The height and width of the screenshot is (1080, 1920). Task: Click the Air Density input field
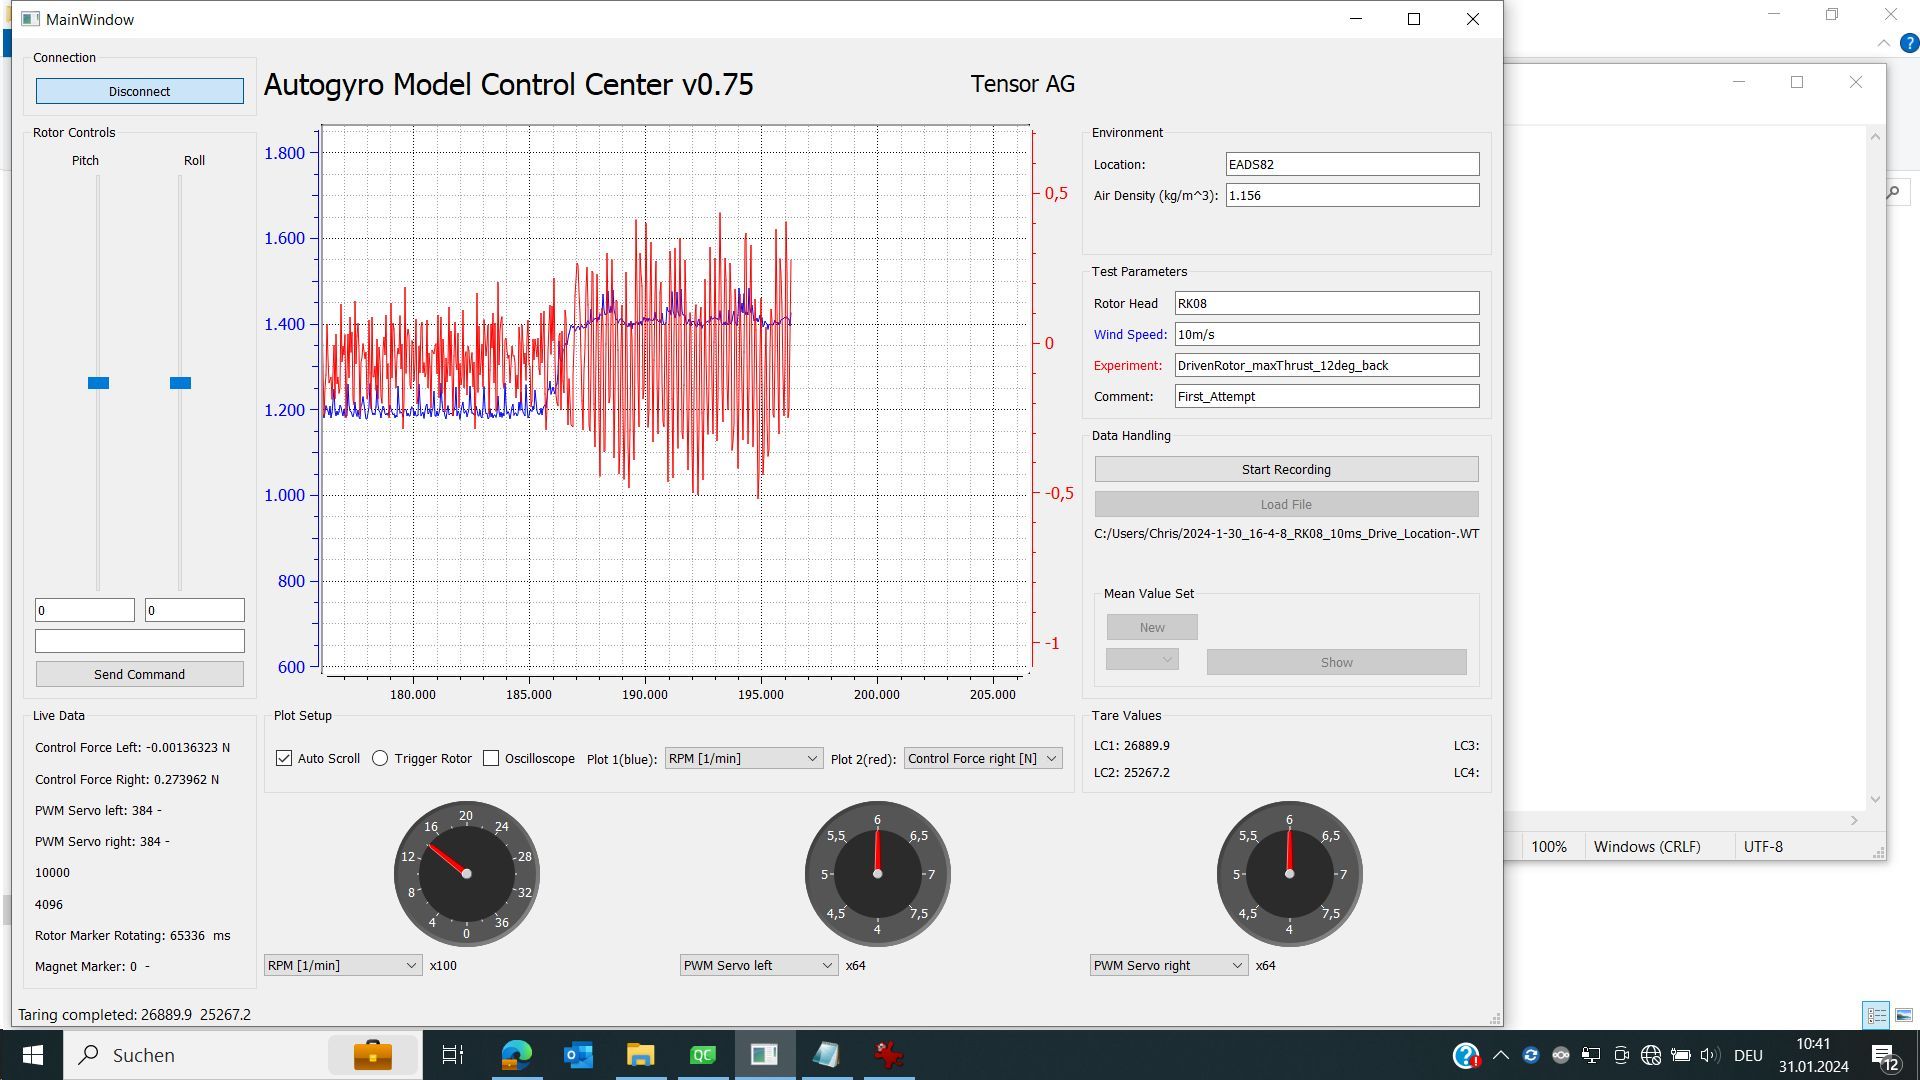click(1353, 196)
